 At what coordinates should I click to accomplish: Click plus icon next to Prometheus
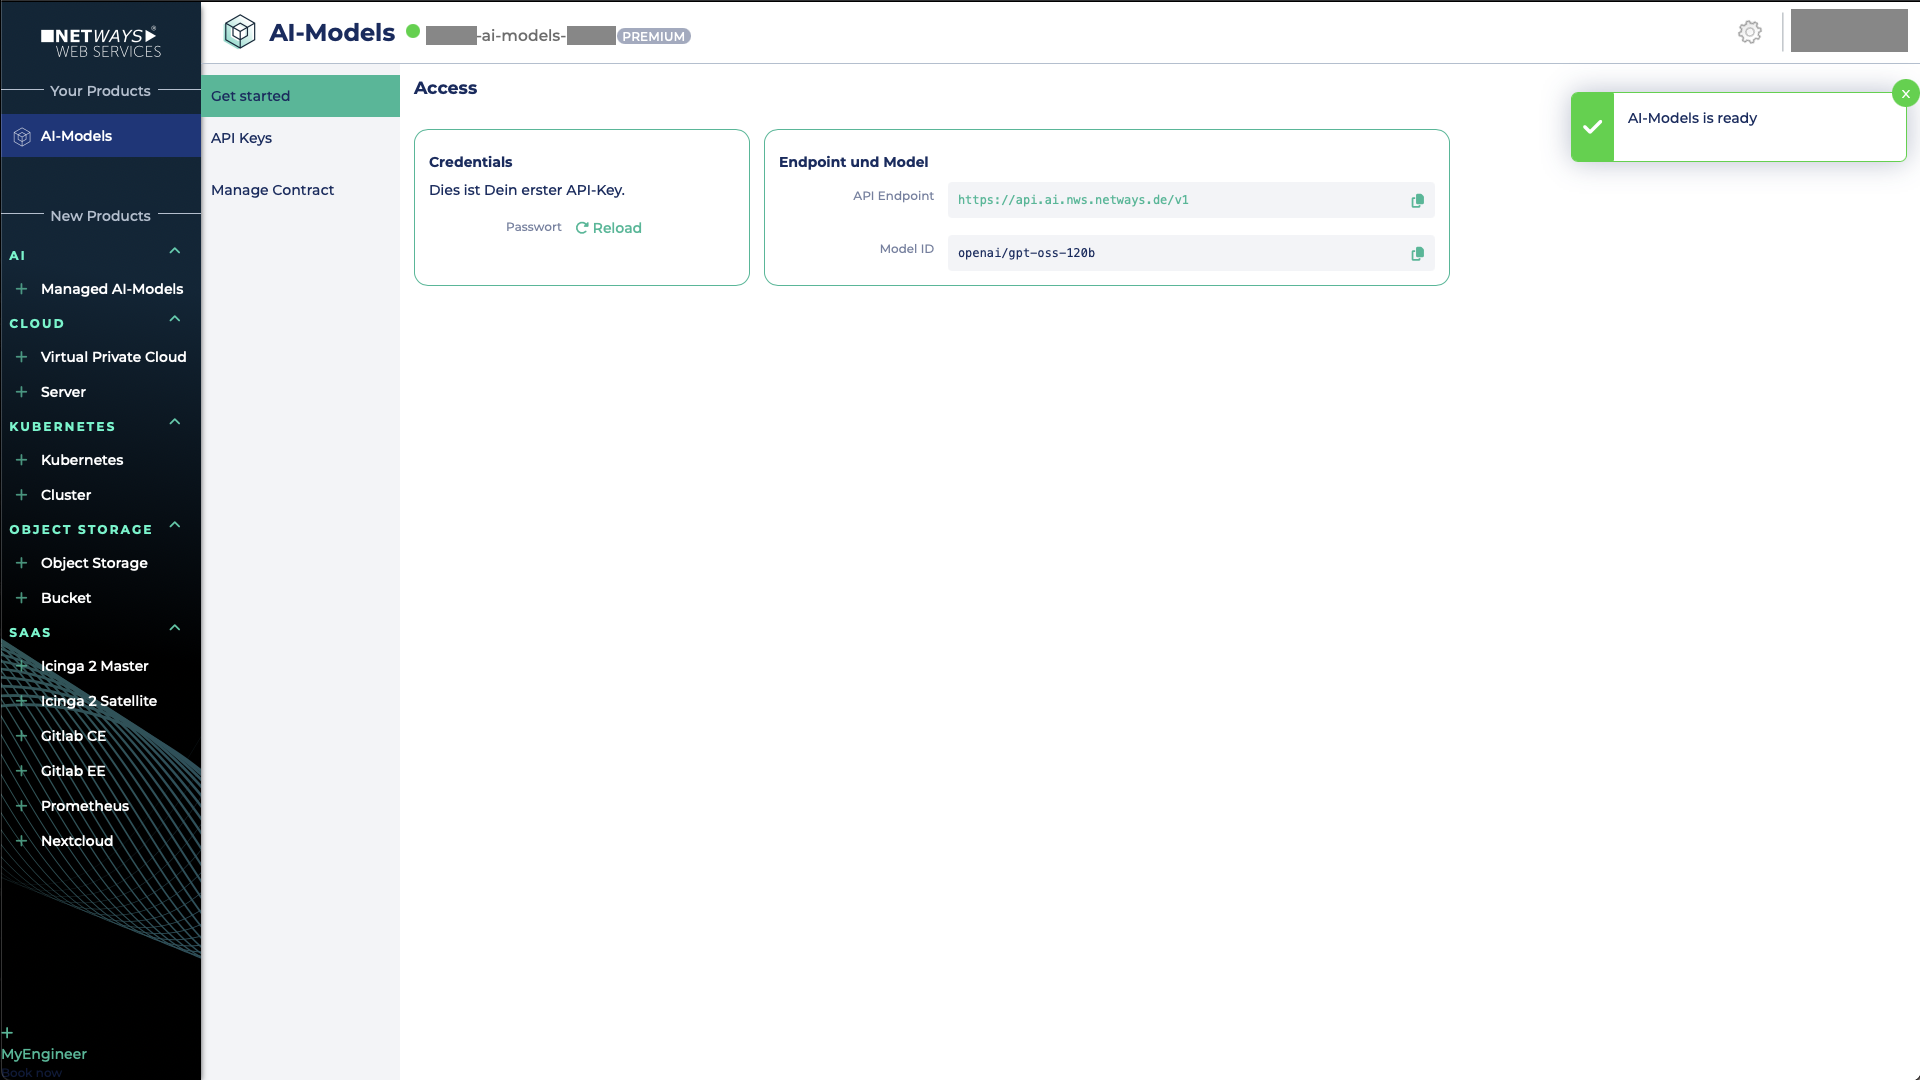coord(21,806)
